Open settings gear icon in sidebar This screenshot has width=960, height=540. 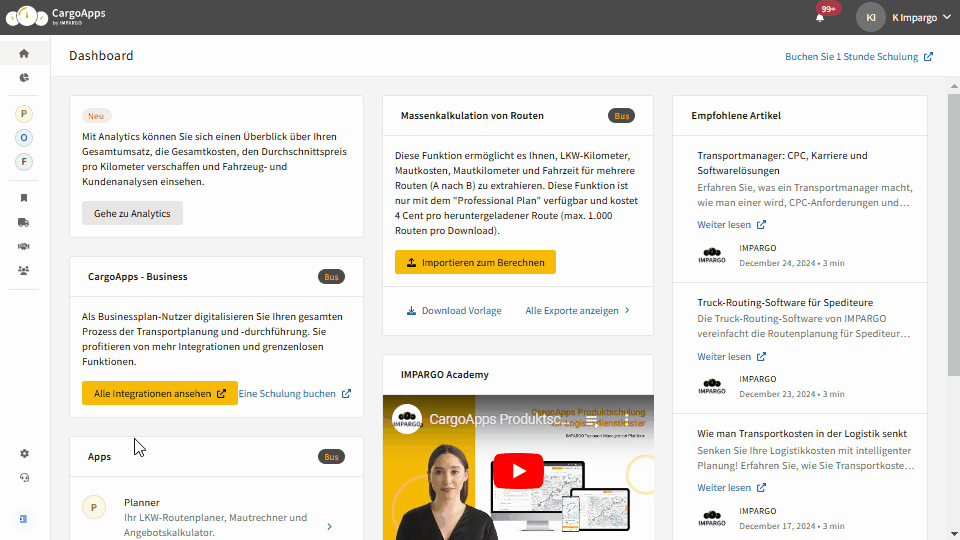coord(24,454)
